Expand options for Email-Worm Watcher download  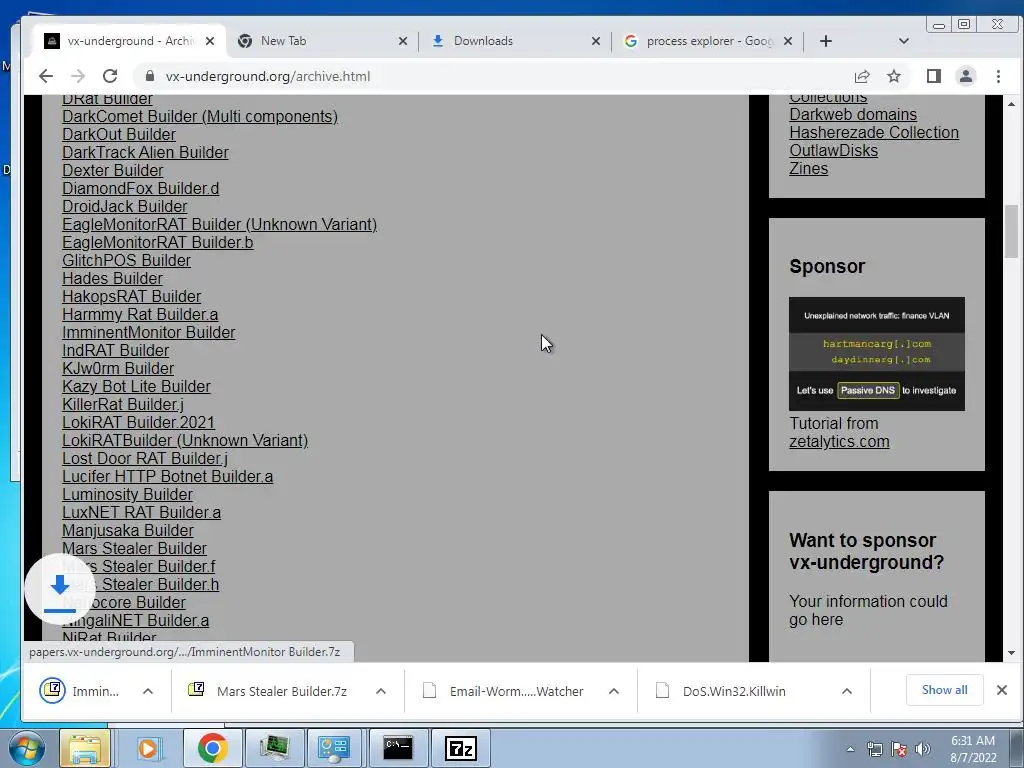[613, 691]
